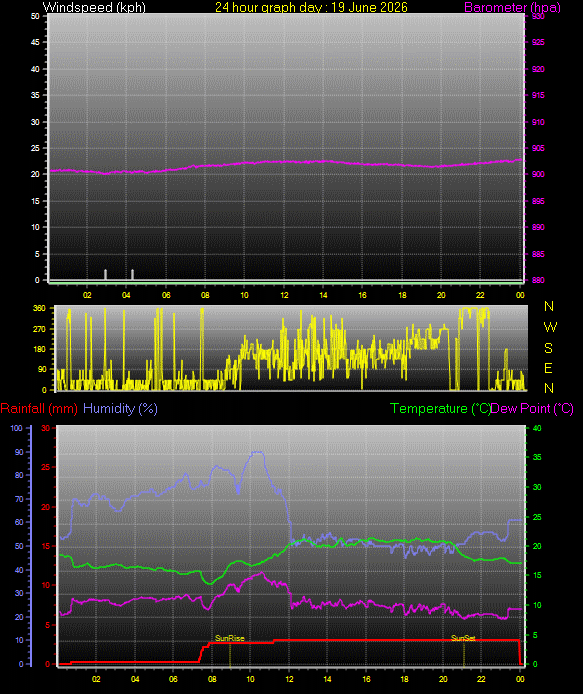This screenshot has height=694, width=583.
Task: Click the "90" humidity axis value
Action: pos(19,452)
